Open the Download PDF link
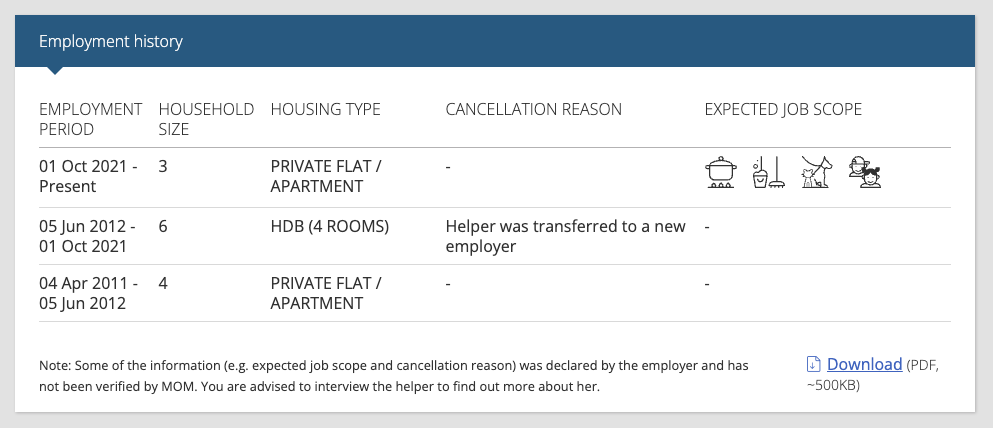The width and height of the screenshot is (993, 428). coord(864,364)
